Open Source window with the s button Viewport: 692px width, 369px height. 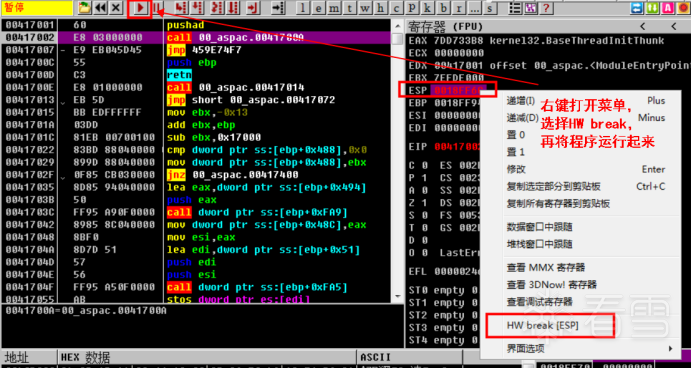[489, 8]
